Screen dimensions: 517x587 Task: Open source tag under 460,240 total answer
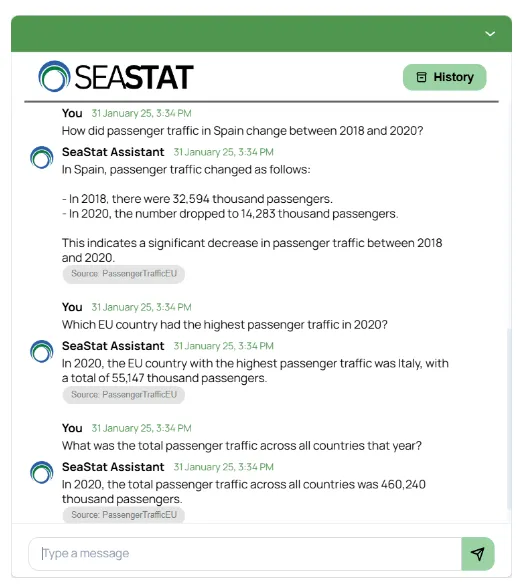click(x=124, y=515)
